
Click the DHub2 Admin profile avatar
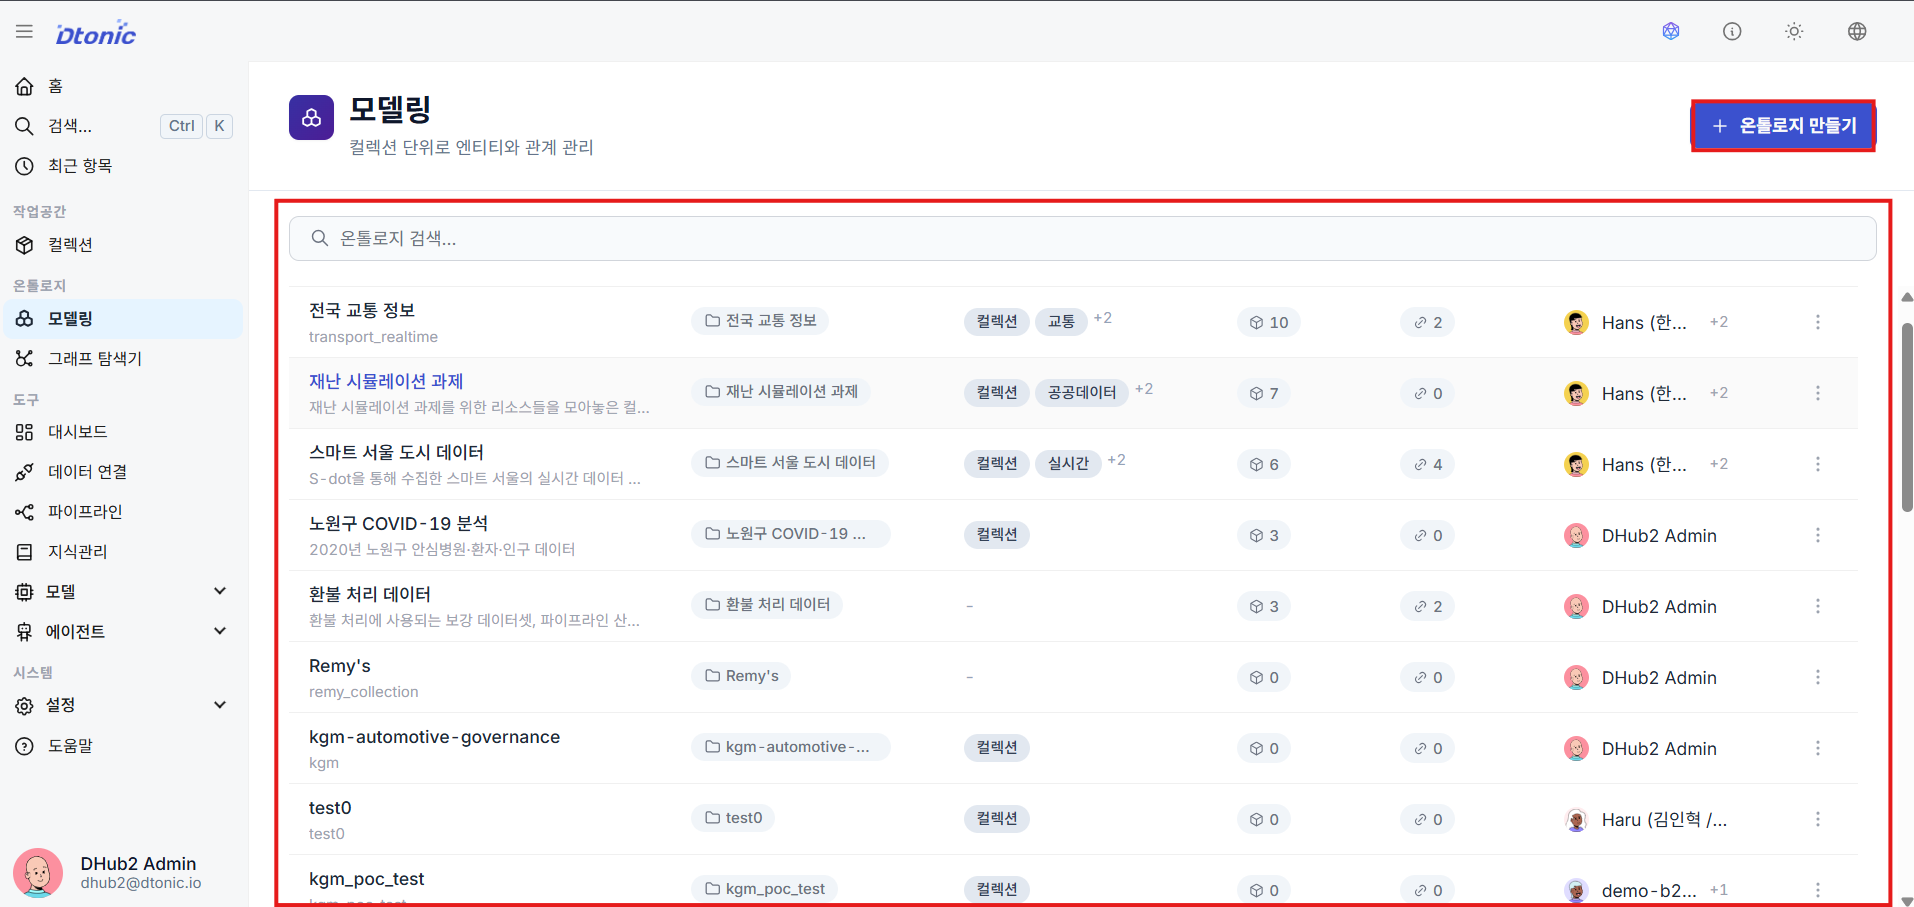[x=38, y=873]
